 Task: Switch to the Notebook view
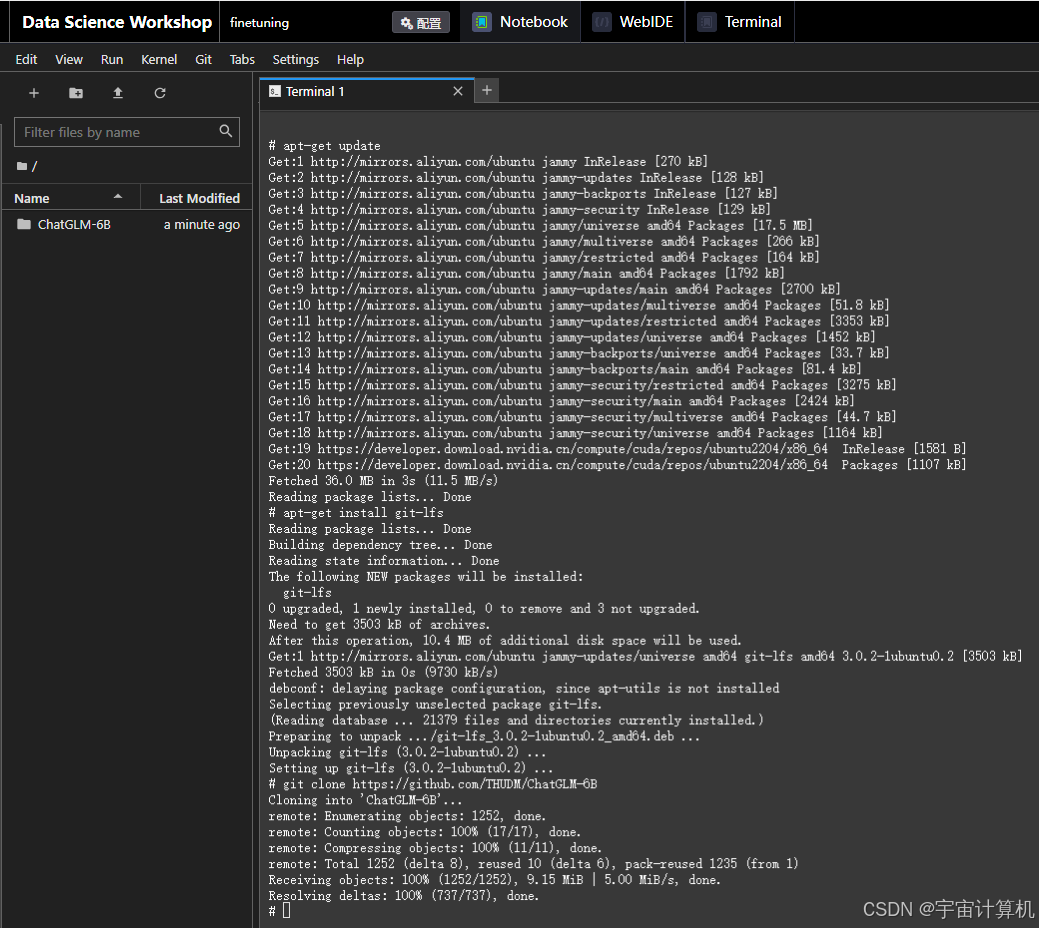520,22
